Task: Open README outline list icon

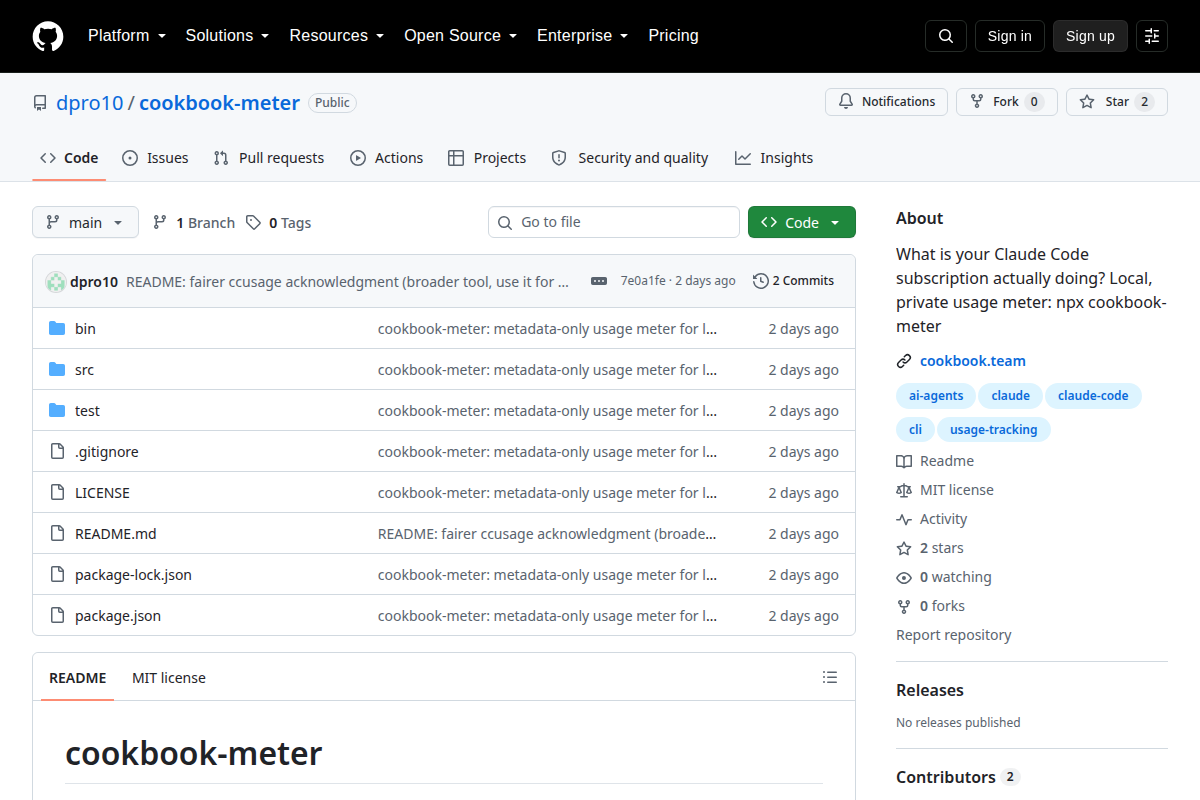Action: [x=830, y=677]
